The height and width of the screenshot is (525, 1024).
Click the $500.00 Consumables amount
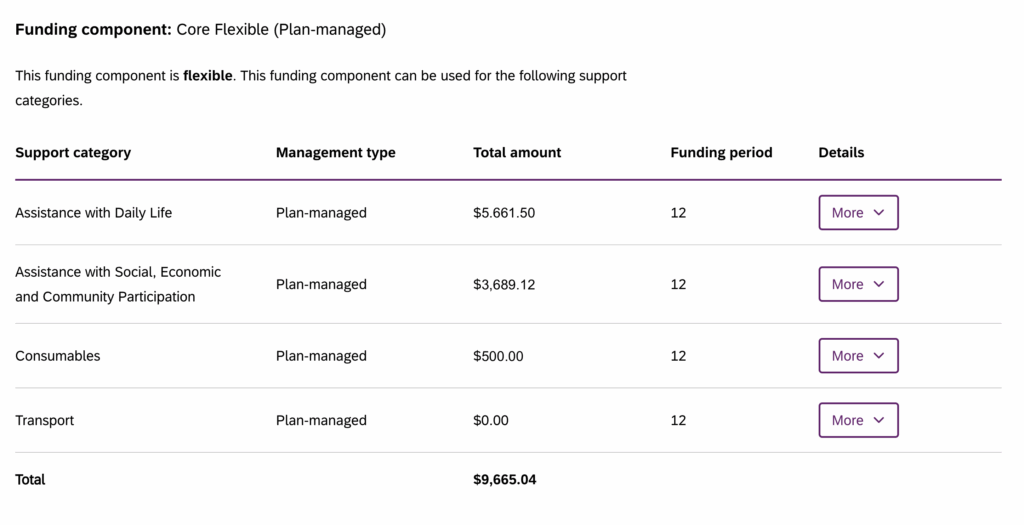click(x=498, y=356)
